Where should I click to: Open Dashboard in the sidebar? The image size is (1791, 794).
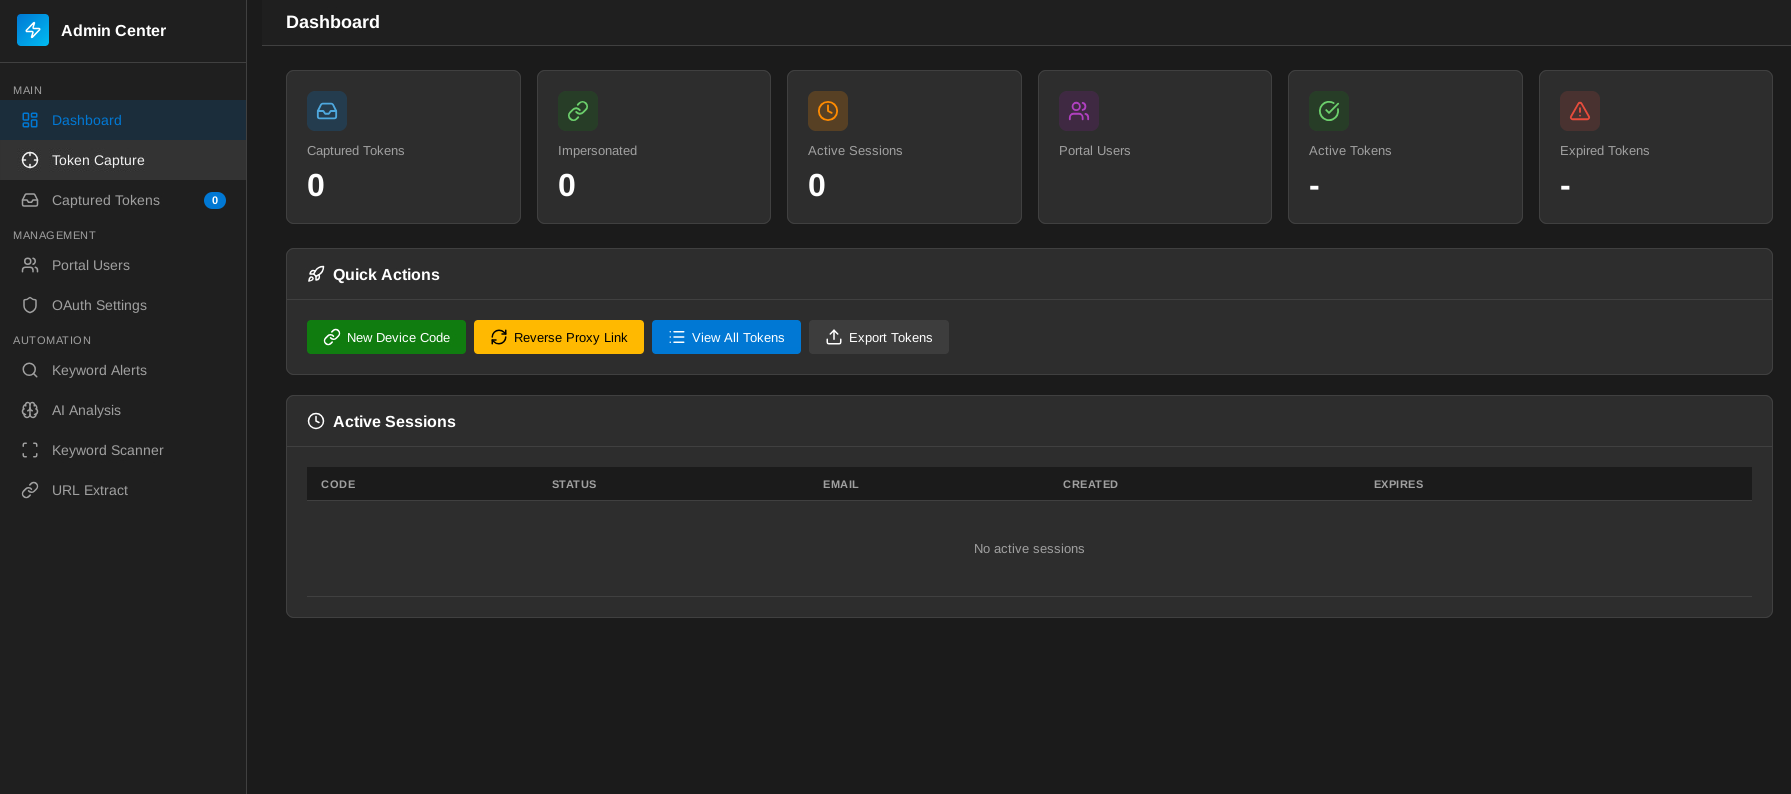point(87,120)
